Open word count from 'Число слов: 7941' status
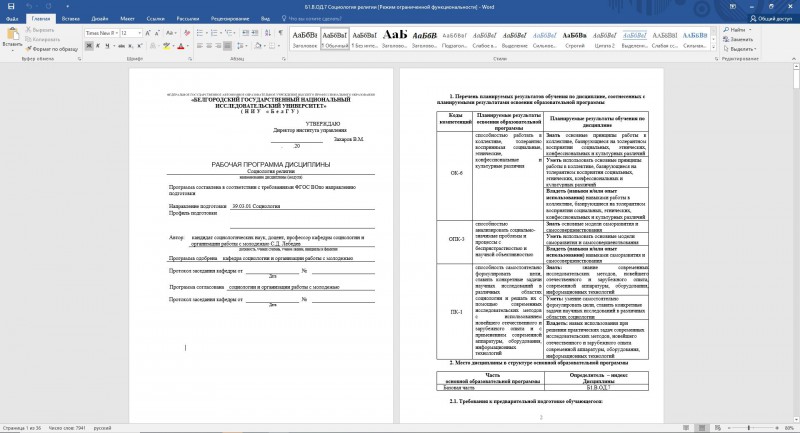Image resolution: width=800 pixels, height=433 pixels. (x=69, y=428)
